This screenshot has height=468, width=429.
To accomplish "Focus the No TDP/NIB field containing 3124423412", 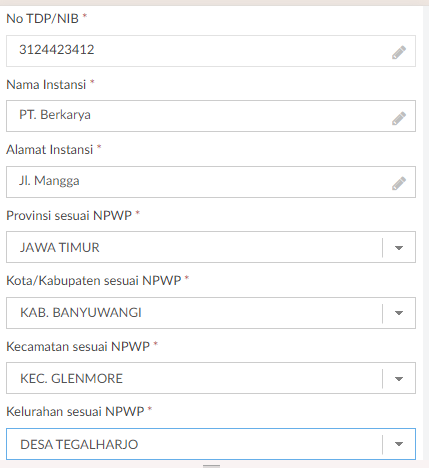I will coord(211,51).
